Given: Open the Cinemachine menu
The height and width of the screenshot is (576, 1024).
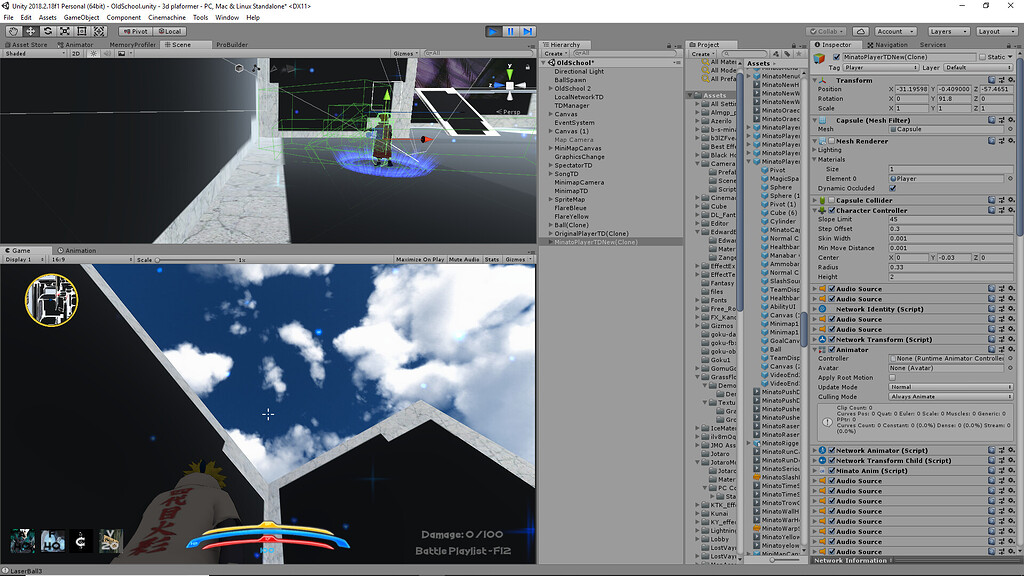Looking at the screenshot, I should 166,17.
